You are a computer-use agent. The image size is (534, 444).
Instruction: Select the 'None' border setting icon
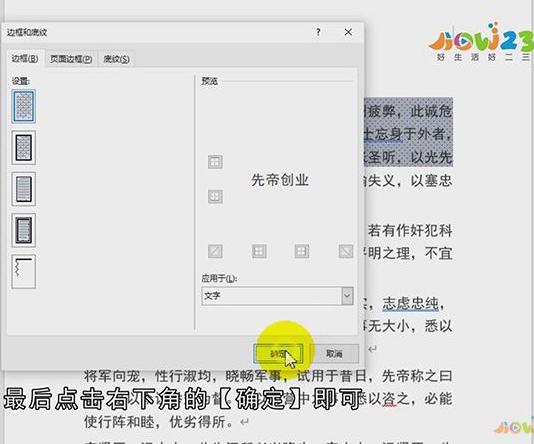coord(23,106)
